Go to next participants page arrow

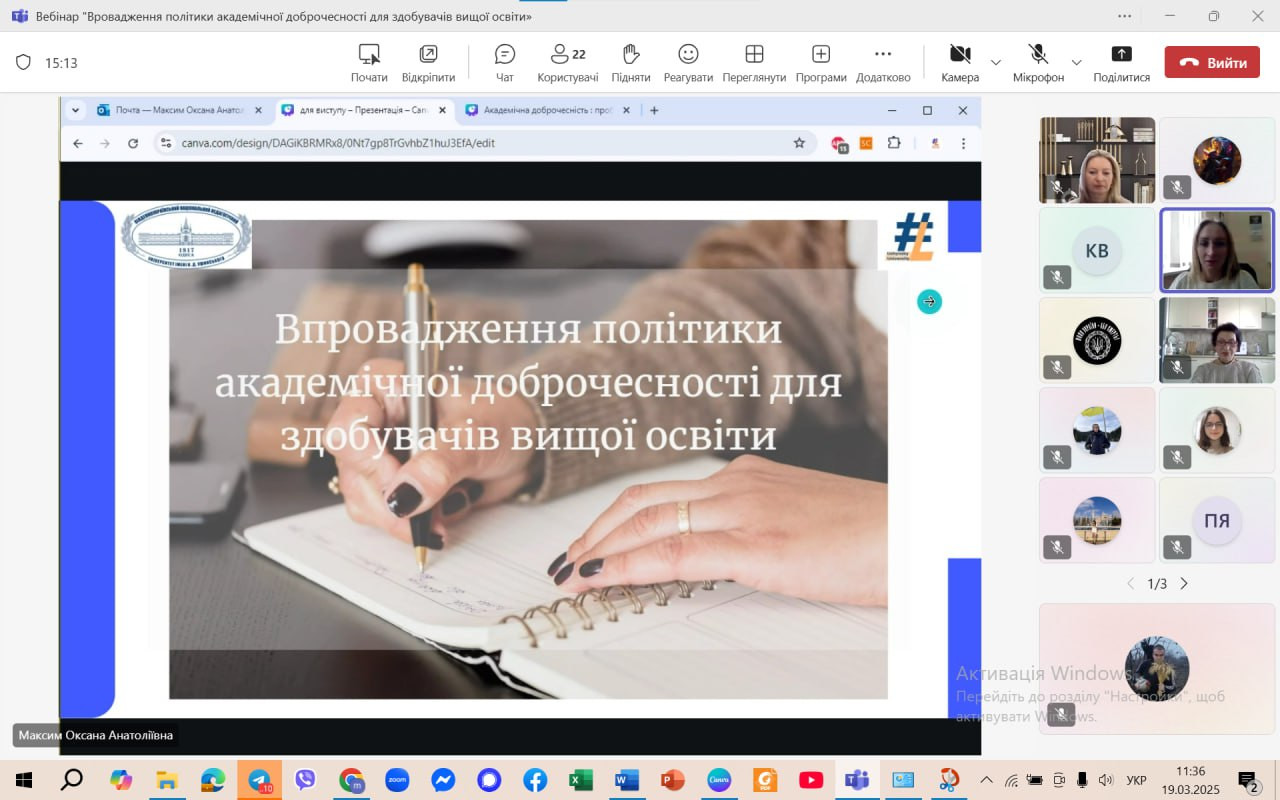(x=1184, y=583)
